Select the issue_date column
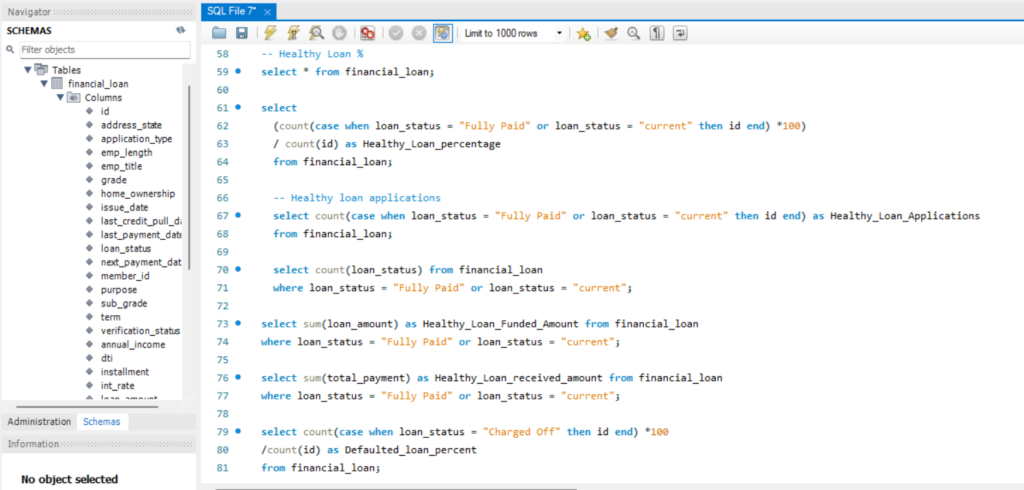 [125, 207]
